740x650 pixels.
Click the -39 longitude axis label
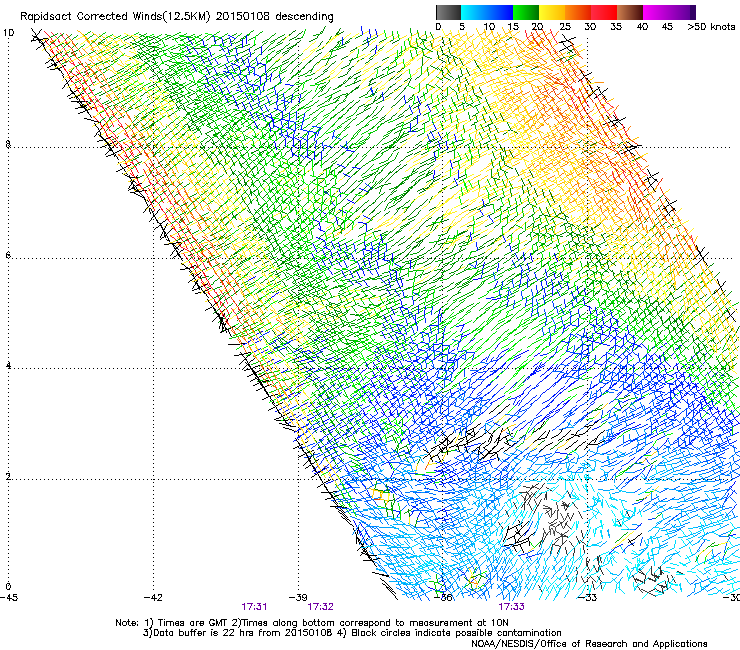[298, 598]
